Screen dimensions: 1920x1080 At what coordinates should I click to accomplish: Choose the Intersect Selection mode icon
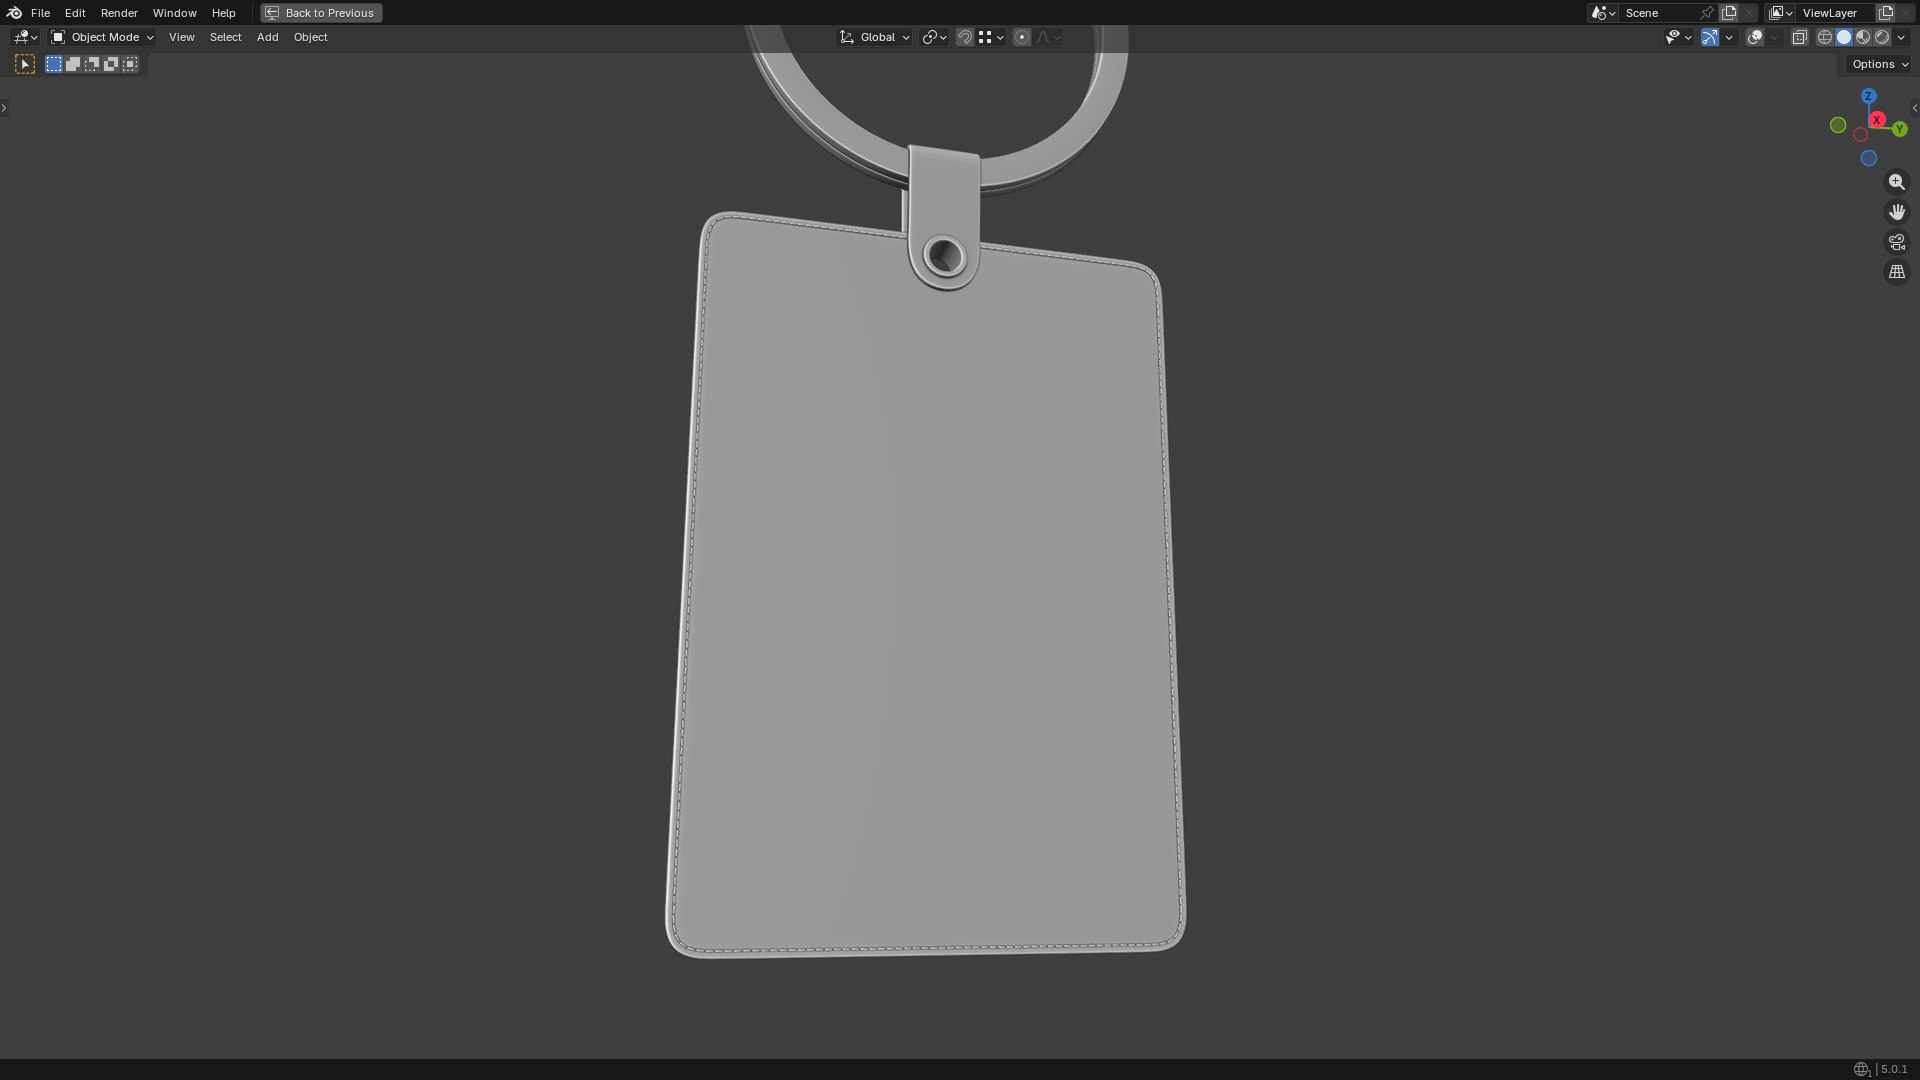tap(130, 64)
